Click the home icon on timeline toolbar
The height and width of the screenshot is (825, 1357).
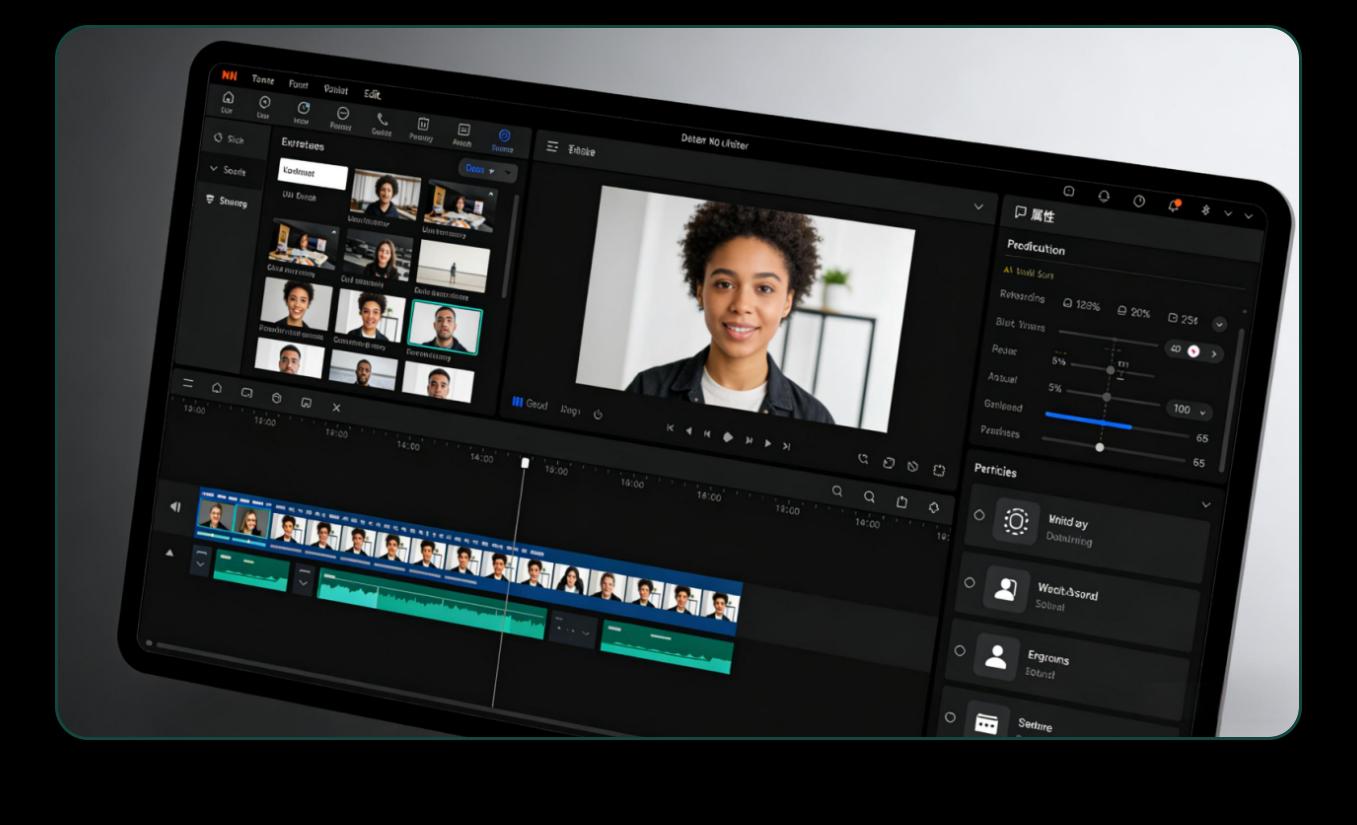point(217,388)
